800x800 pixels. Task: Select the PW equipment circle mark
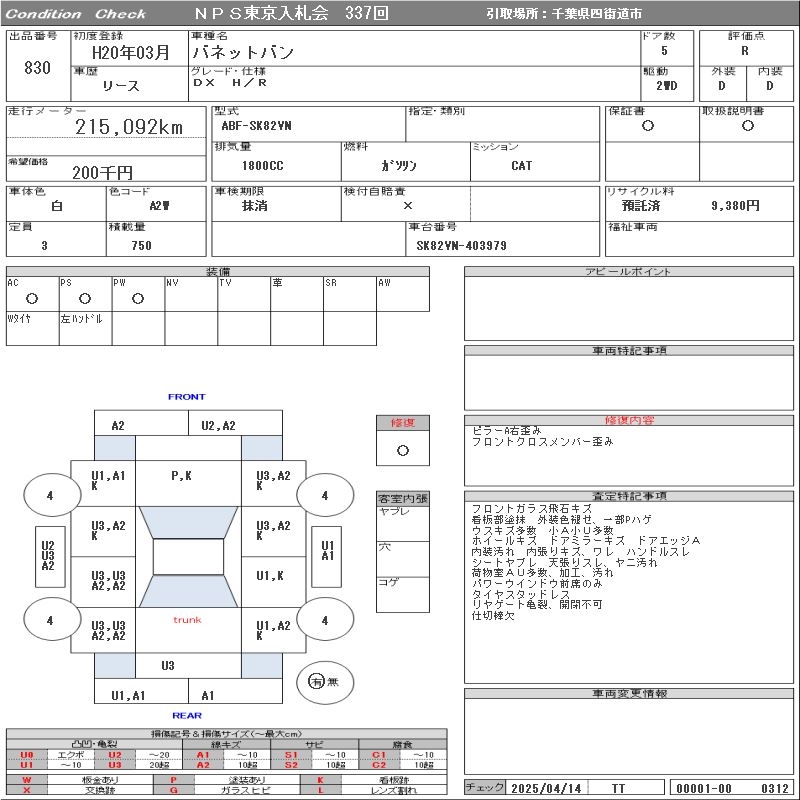pos(138,298)
